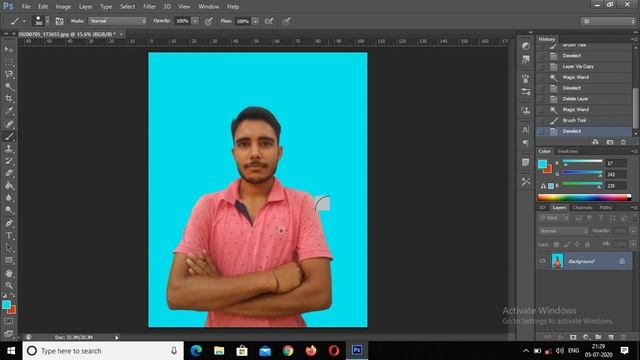Viewport: 640px width, 360px height.
Task: Toggle Background layer visibility eye
Action: coord(542,261)
